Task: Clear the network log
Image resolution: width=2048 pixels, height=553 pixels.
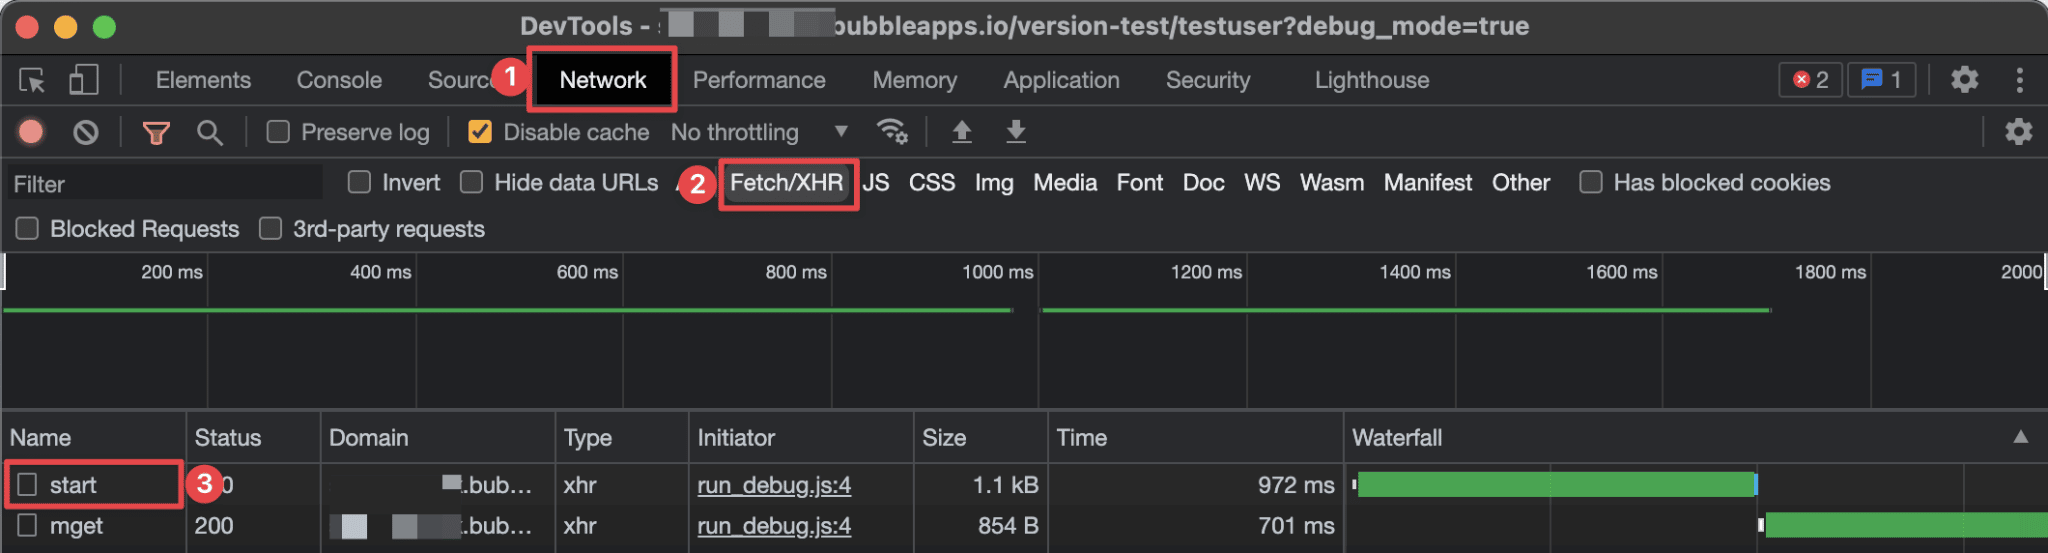Action: [86, 132]
